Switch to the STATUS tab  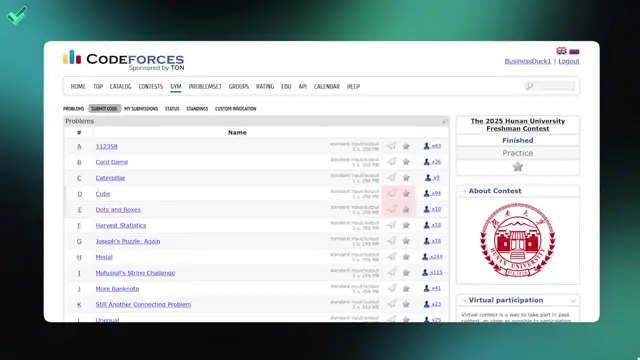click(x=172, y=109)
